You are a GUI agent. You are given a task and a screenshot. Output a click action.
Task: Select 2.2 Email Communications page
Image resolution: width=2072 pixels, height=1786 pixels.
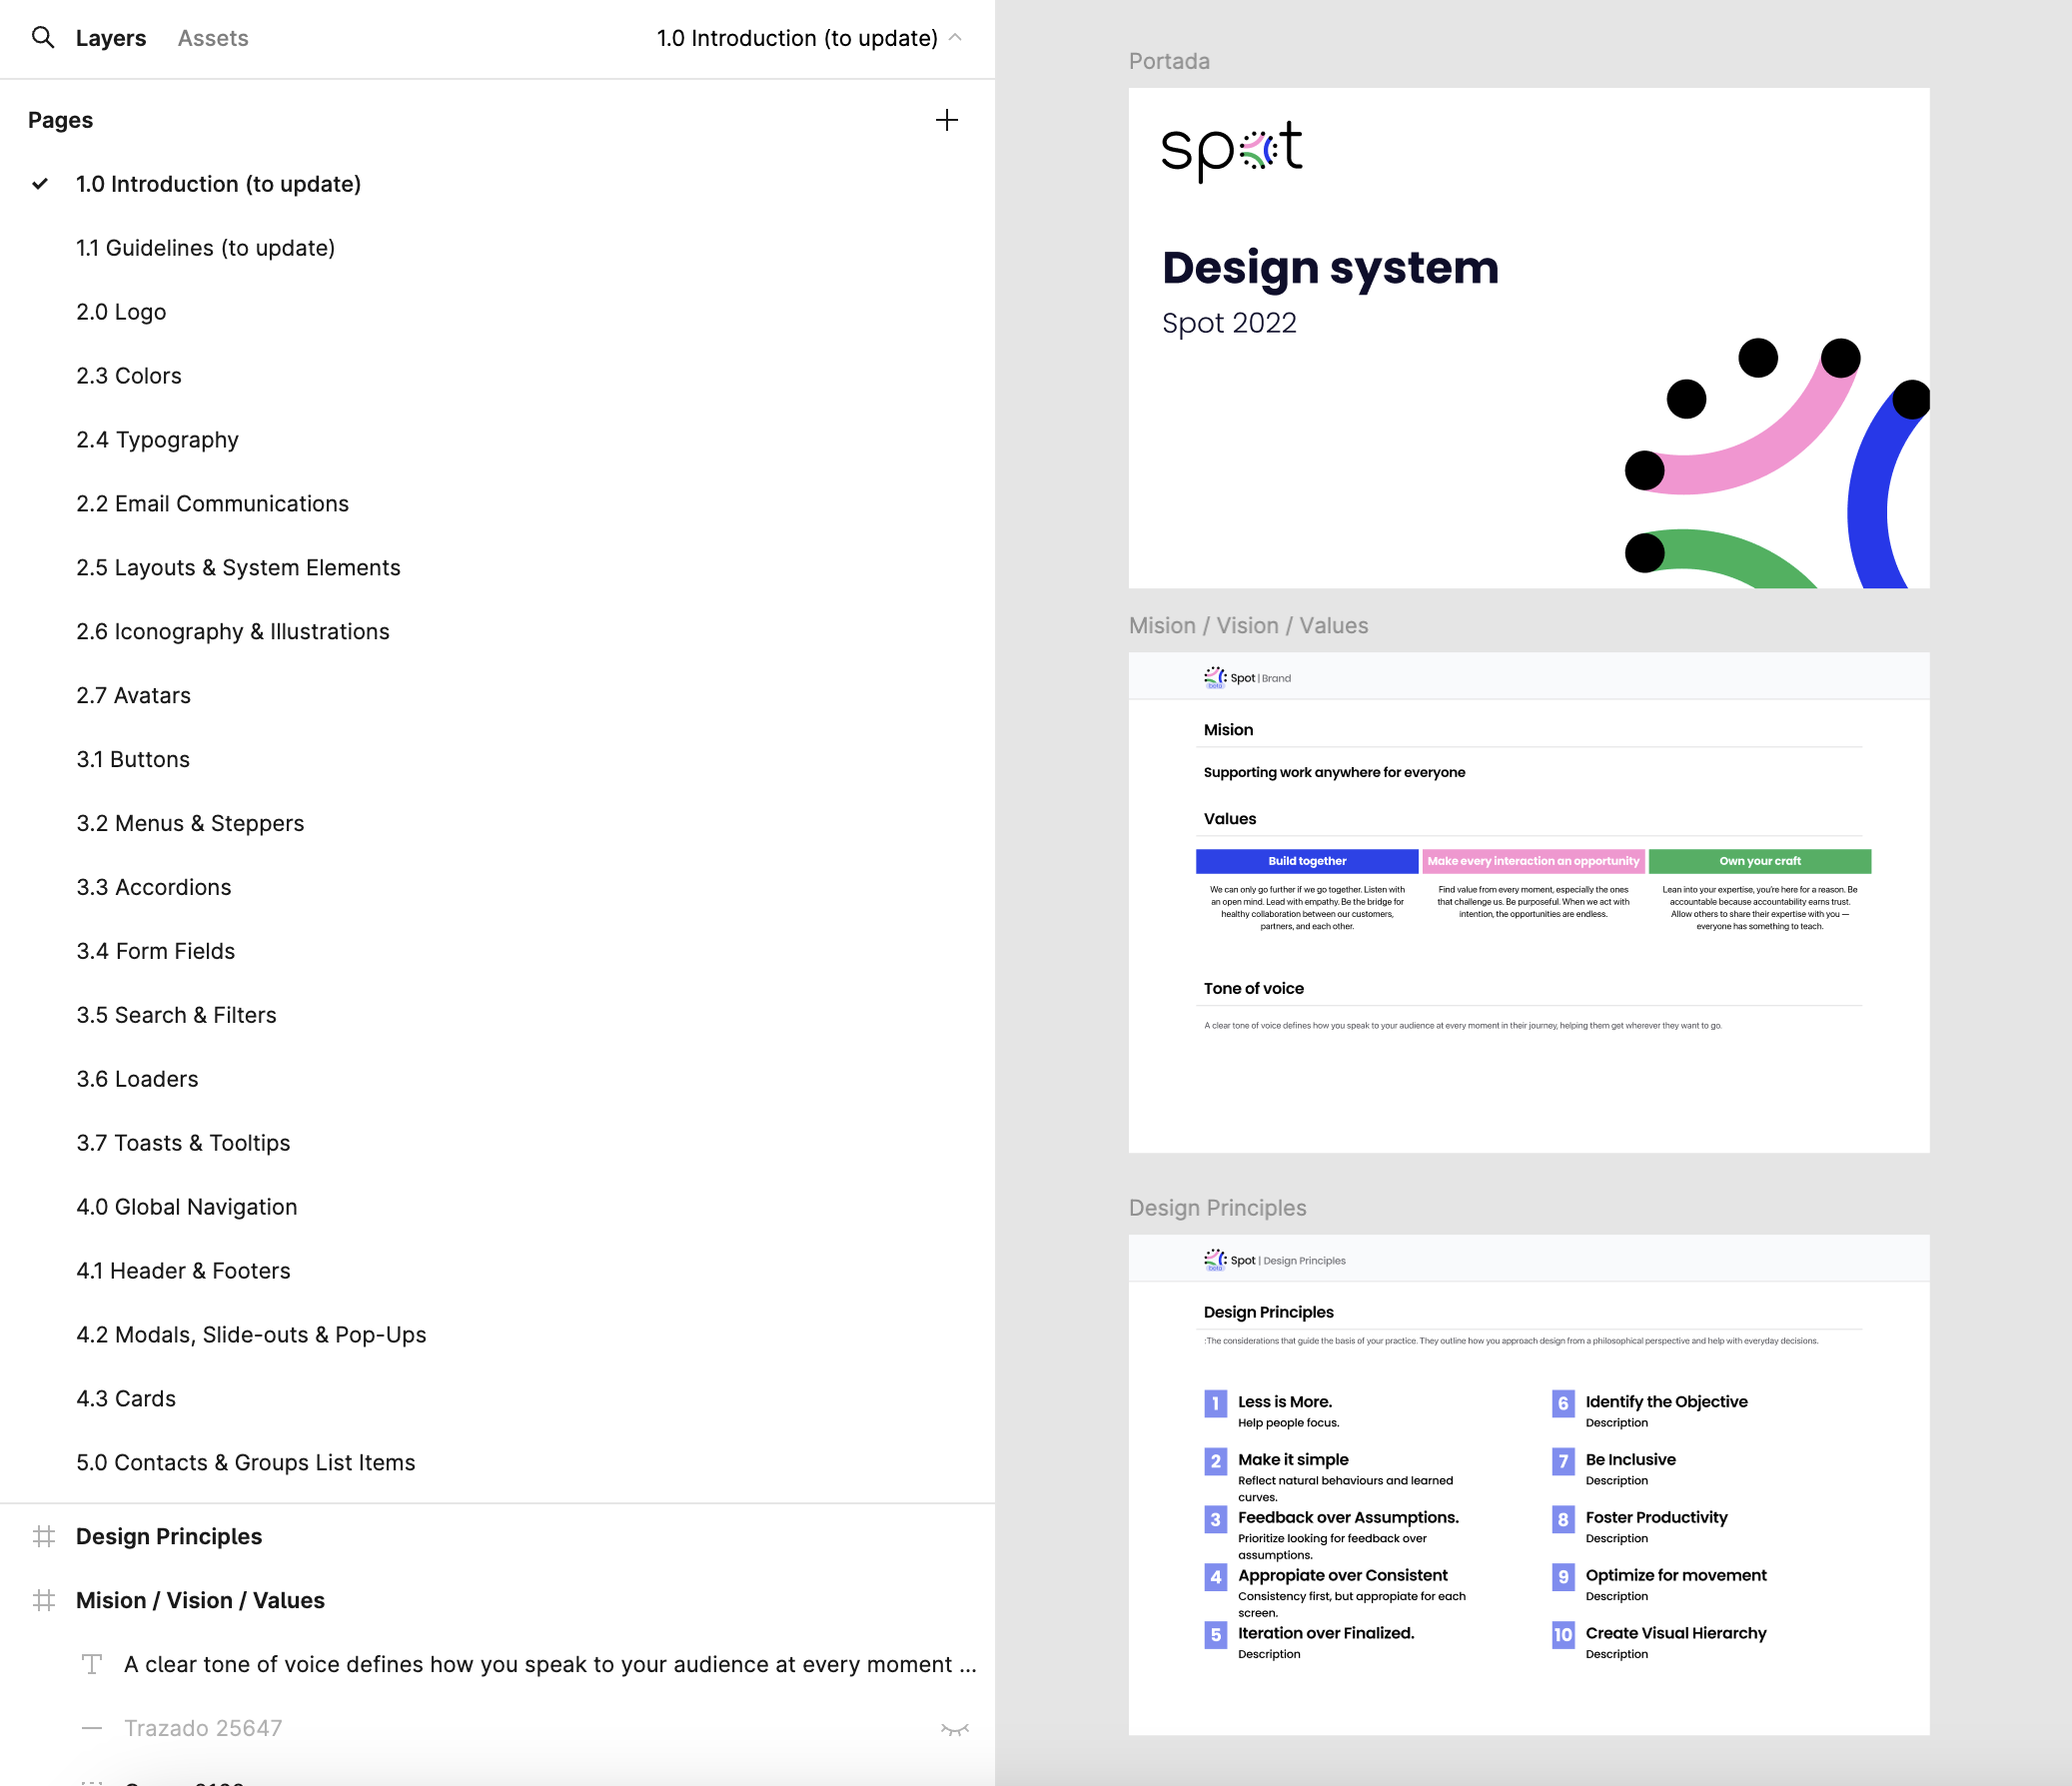point(212,504)
